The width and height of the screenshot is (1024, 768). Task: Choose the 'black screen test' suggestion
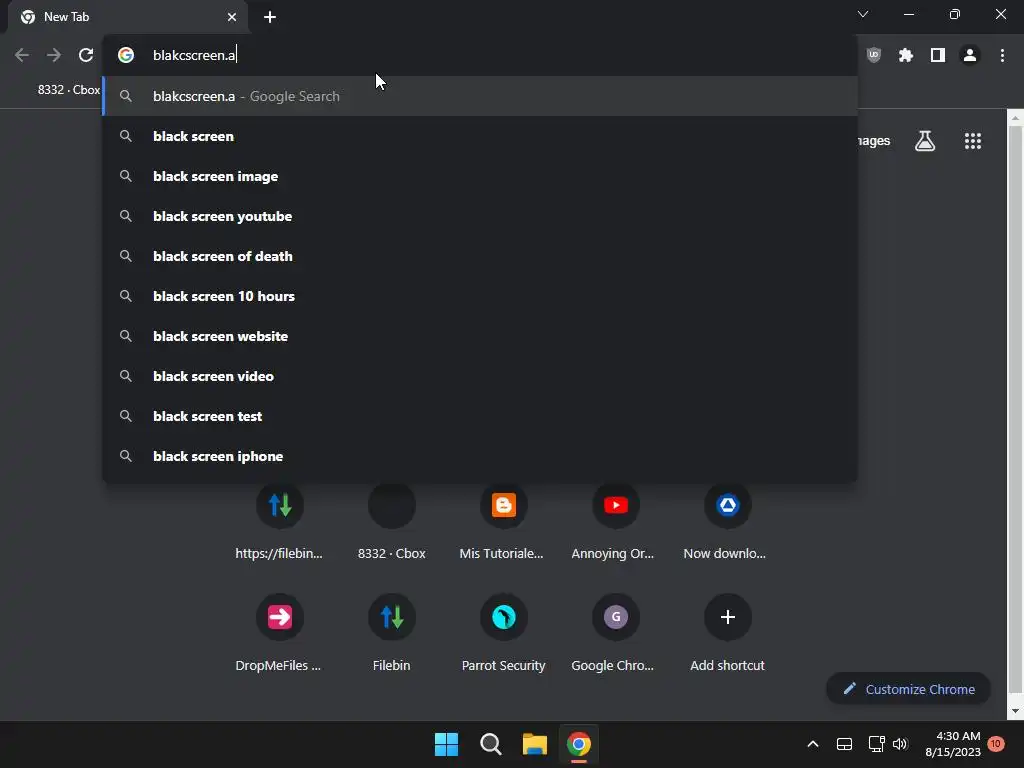(x=480, y=416)
